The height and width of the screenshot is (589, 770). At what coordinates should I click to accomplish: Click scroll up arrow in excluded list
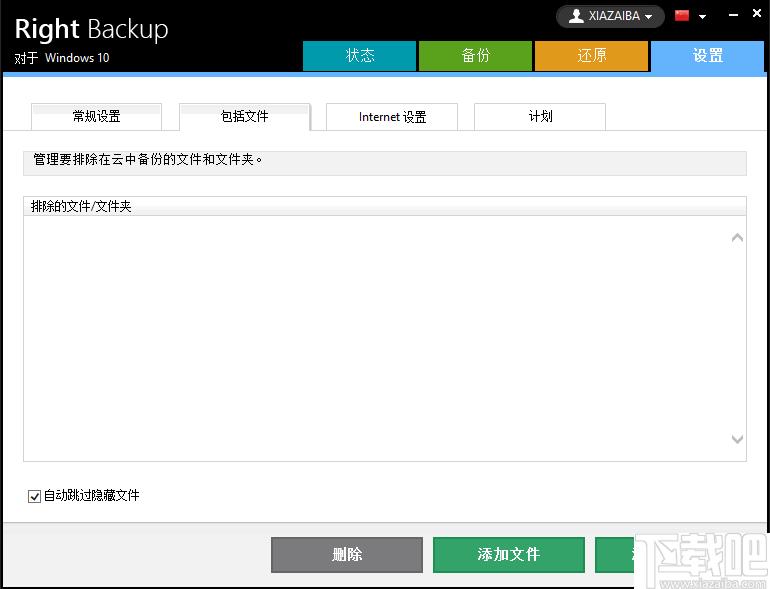737,238
